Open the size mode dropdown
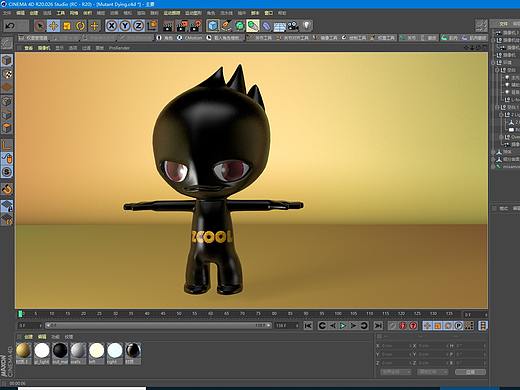Viewport: 520px width, 390px height. coord(433,372)
